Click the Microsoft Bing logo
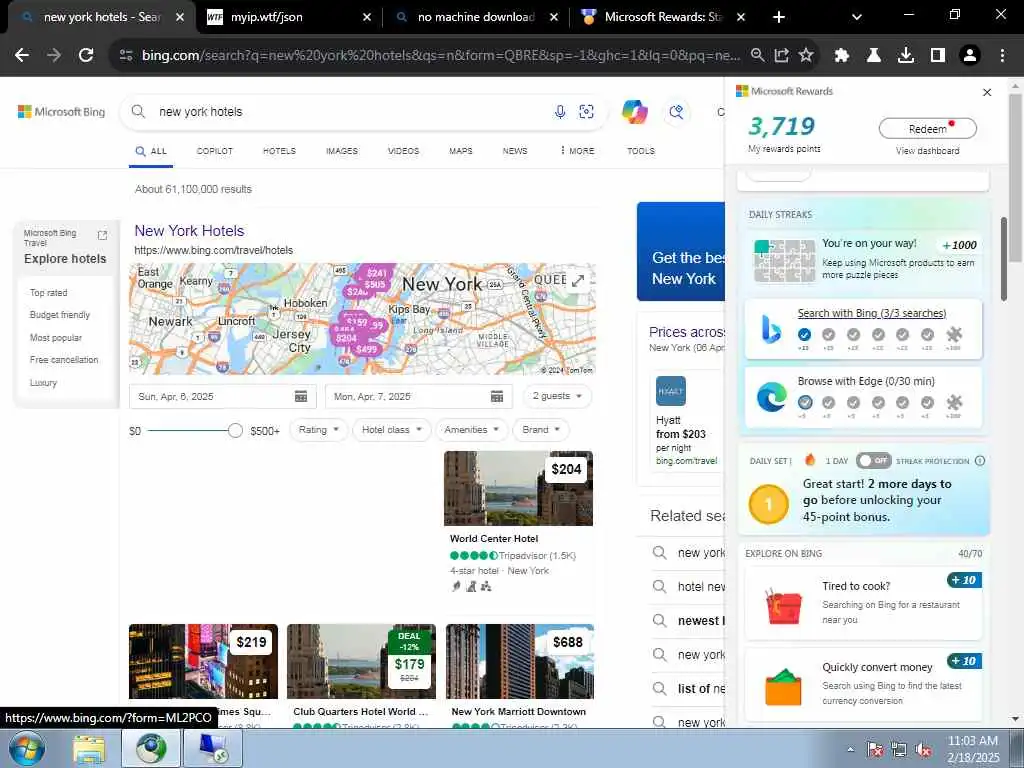Image resolution: width=1024 pixels, height=768 pixels. [61, 112]
